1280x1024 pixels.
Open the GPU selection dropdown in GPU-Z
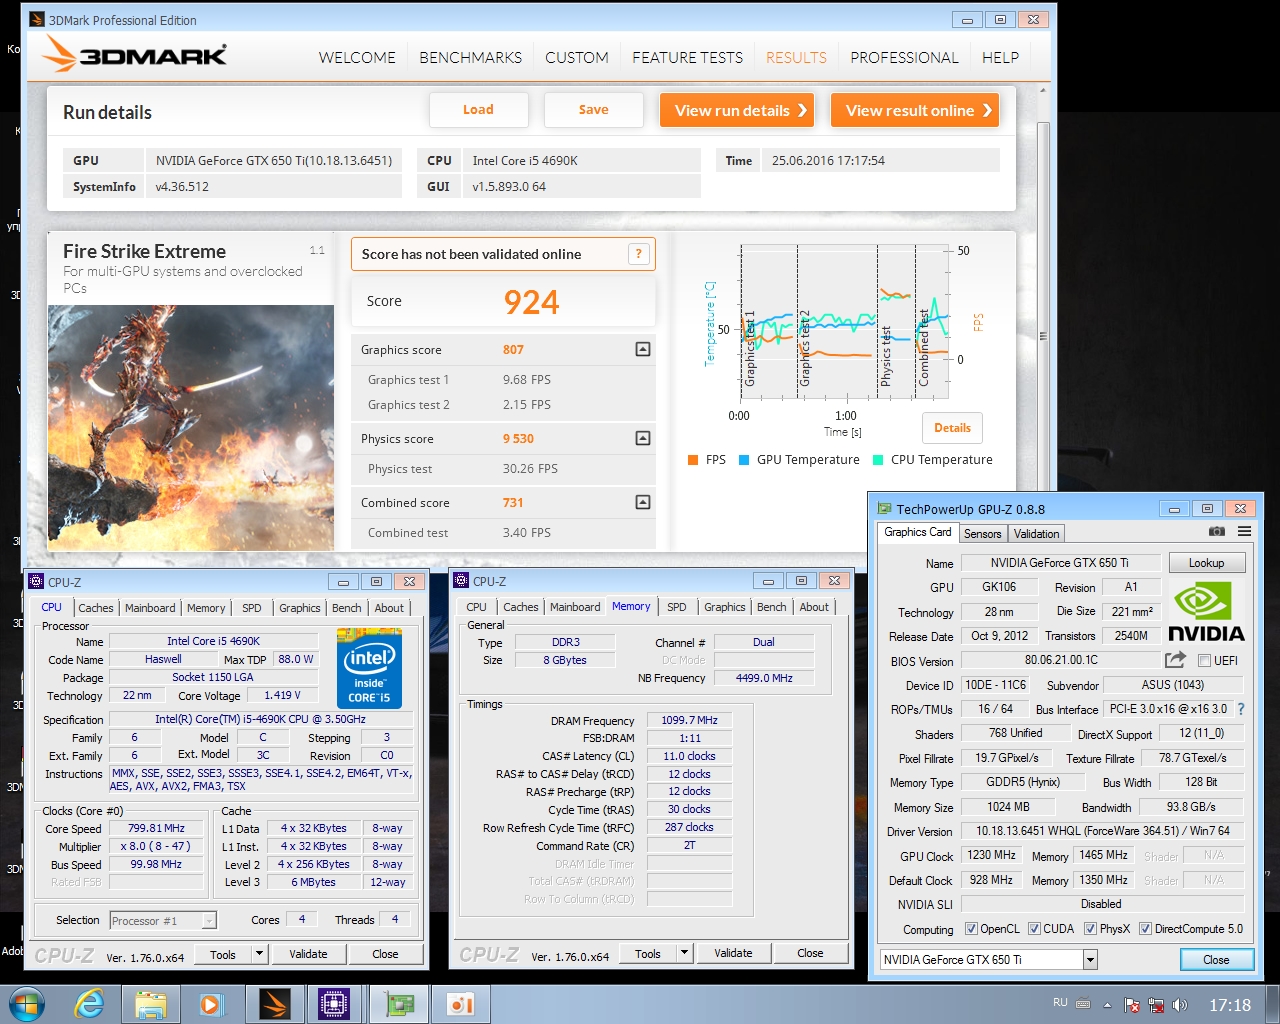[1090, 960]
